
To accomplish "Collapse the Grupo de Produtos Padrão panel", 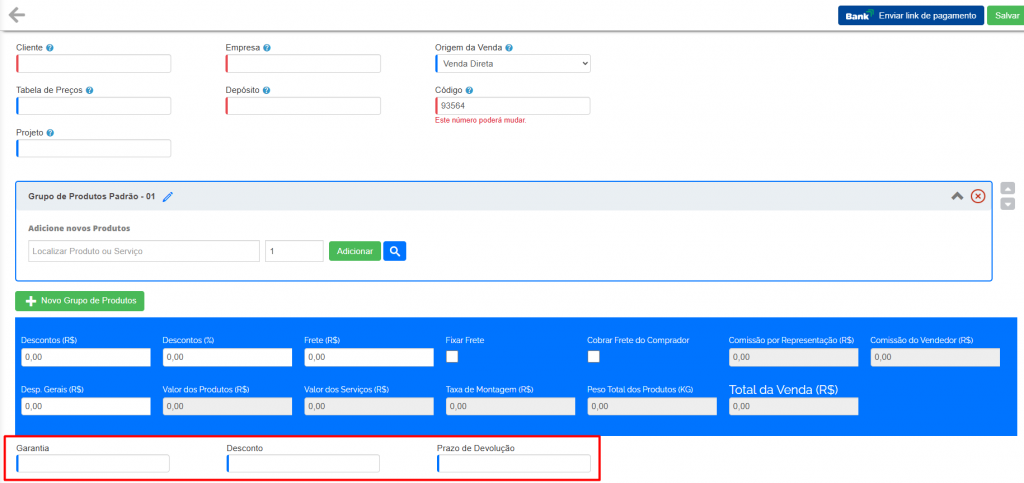I will click(x=957, y=196).
